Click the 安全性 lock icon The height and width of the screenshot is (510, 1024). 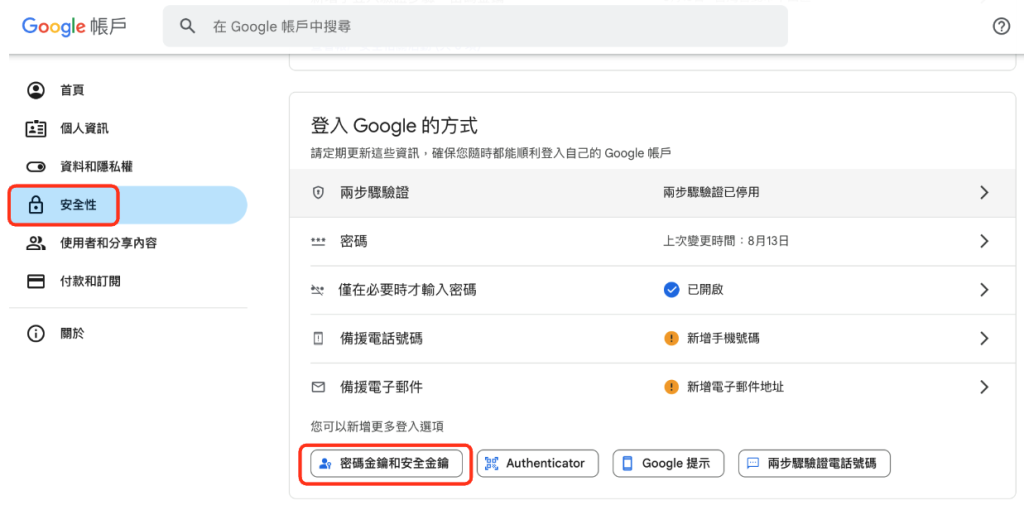[x=35, y=205]
